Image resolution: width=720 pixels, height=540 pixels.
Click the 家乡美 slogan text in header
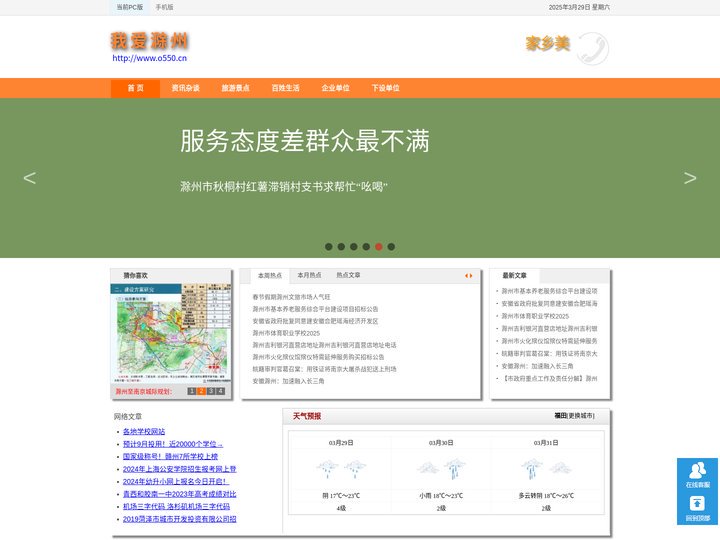[x=548, y=44]
